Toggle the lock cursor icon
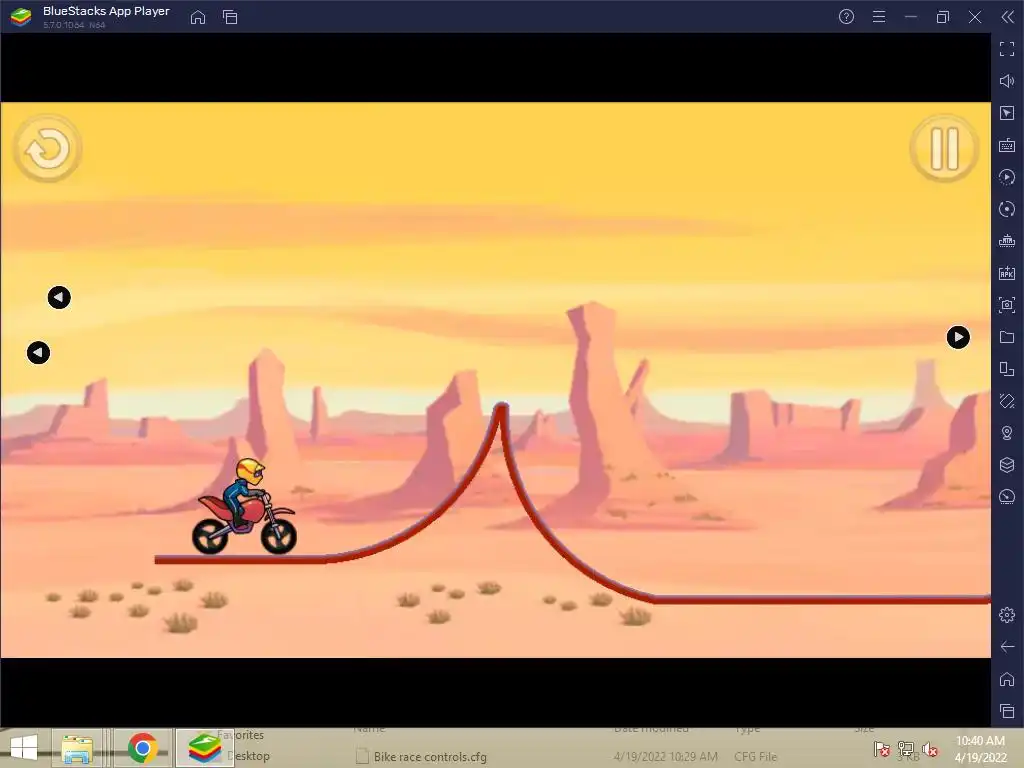 point(1007,113)
